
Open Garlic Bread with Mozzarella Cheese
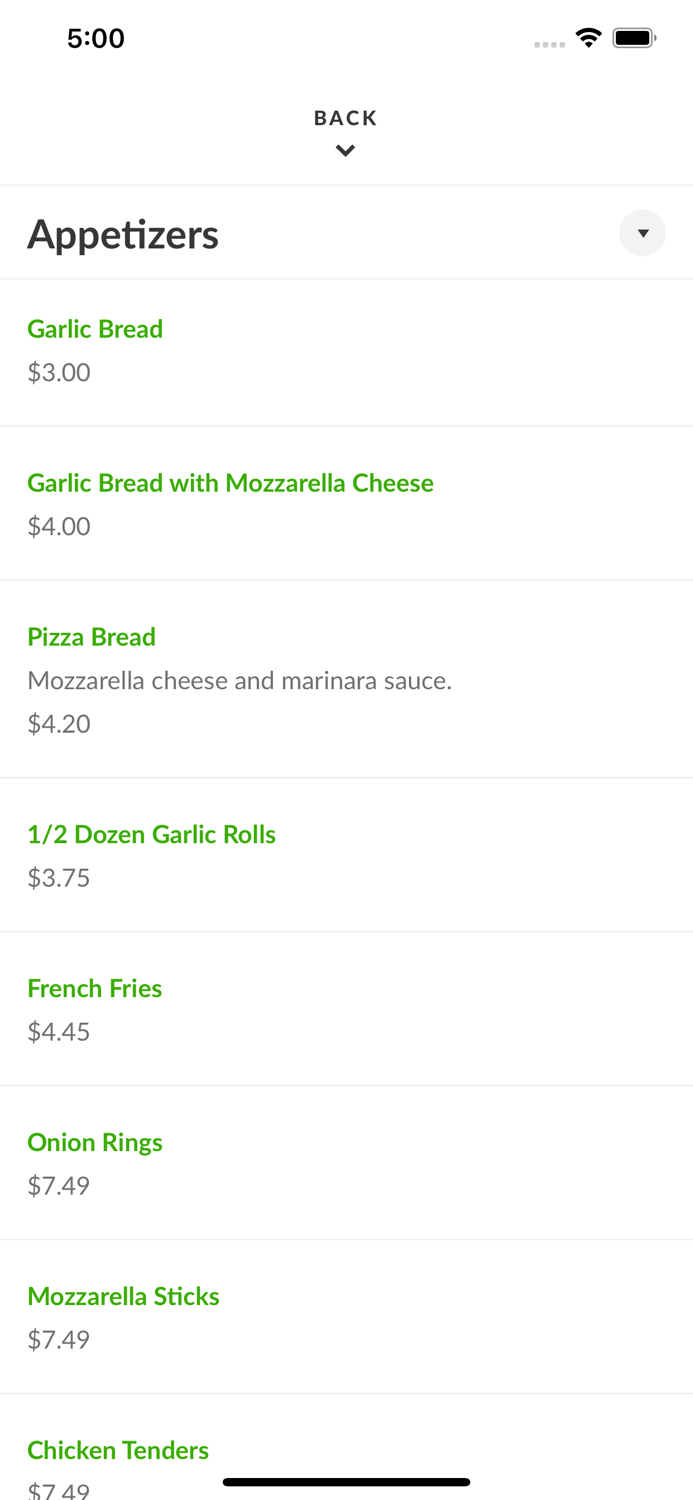(230, 483)
